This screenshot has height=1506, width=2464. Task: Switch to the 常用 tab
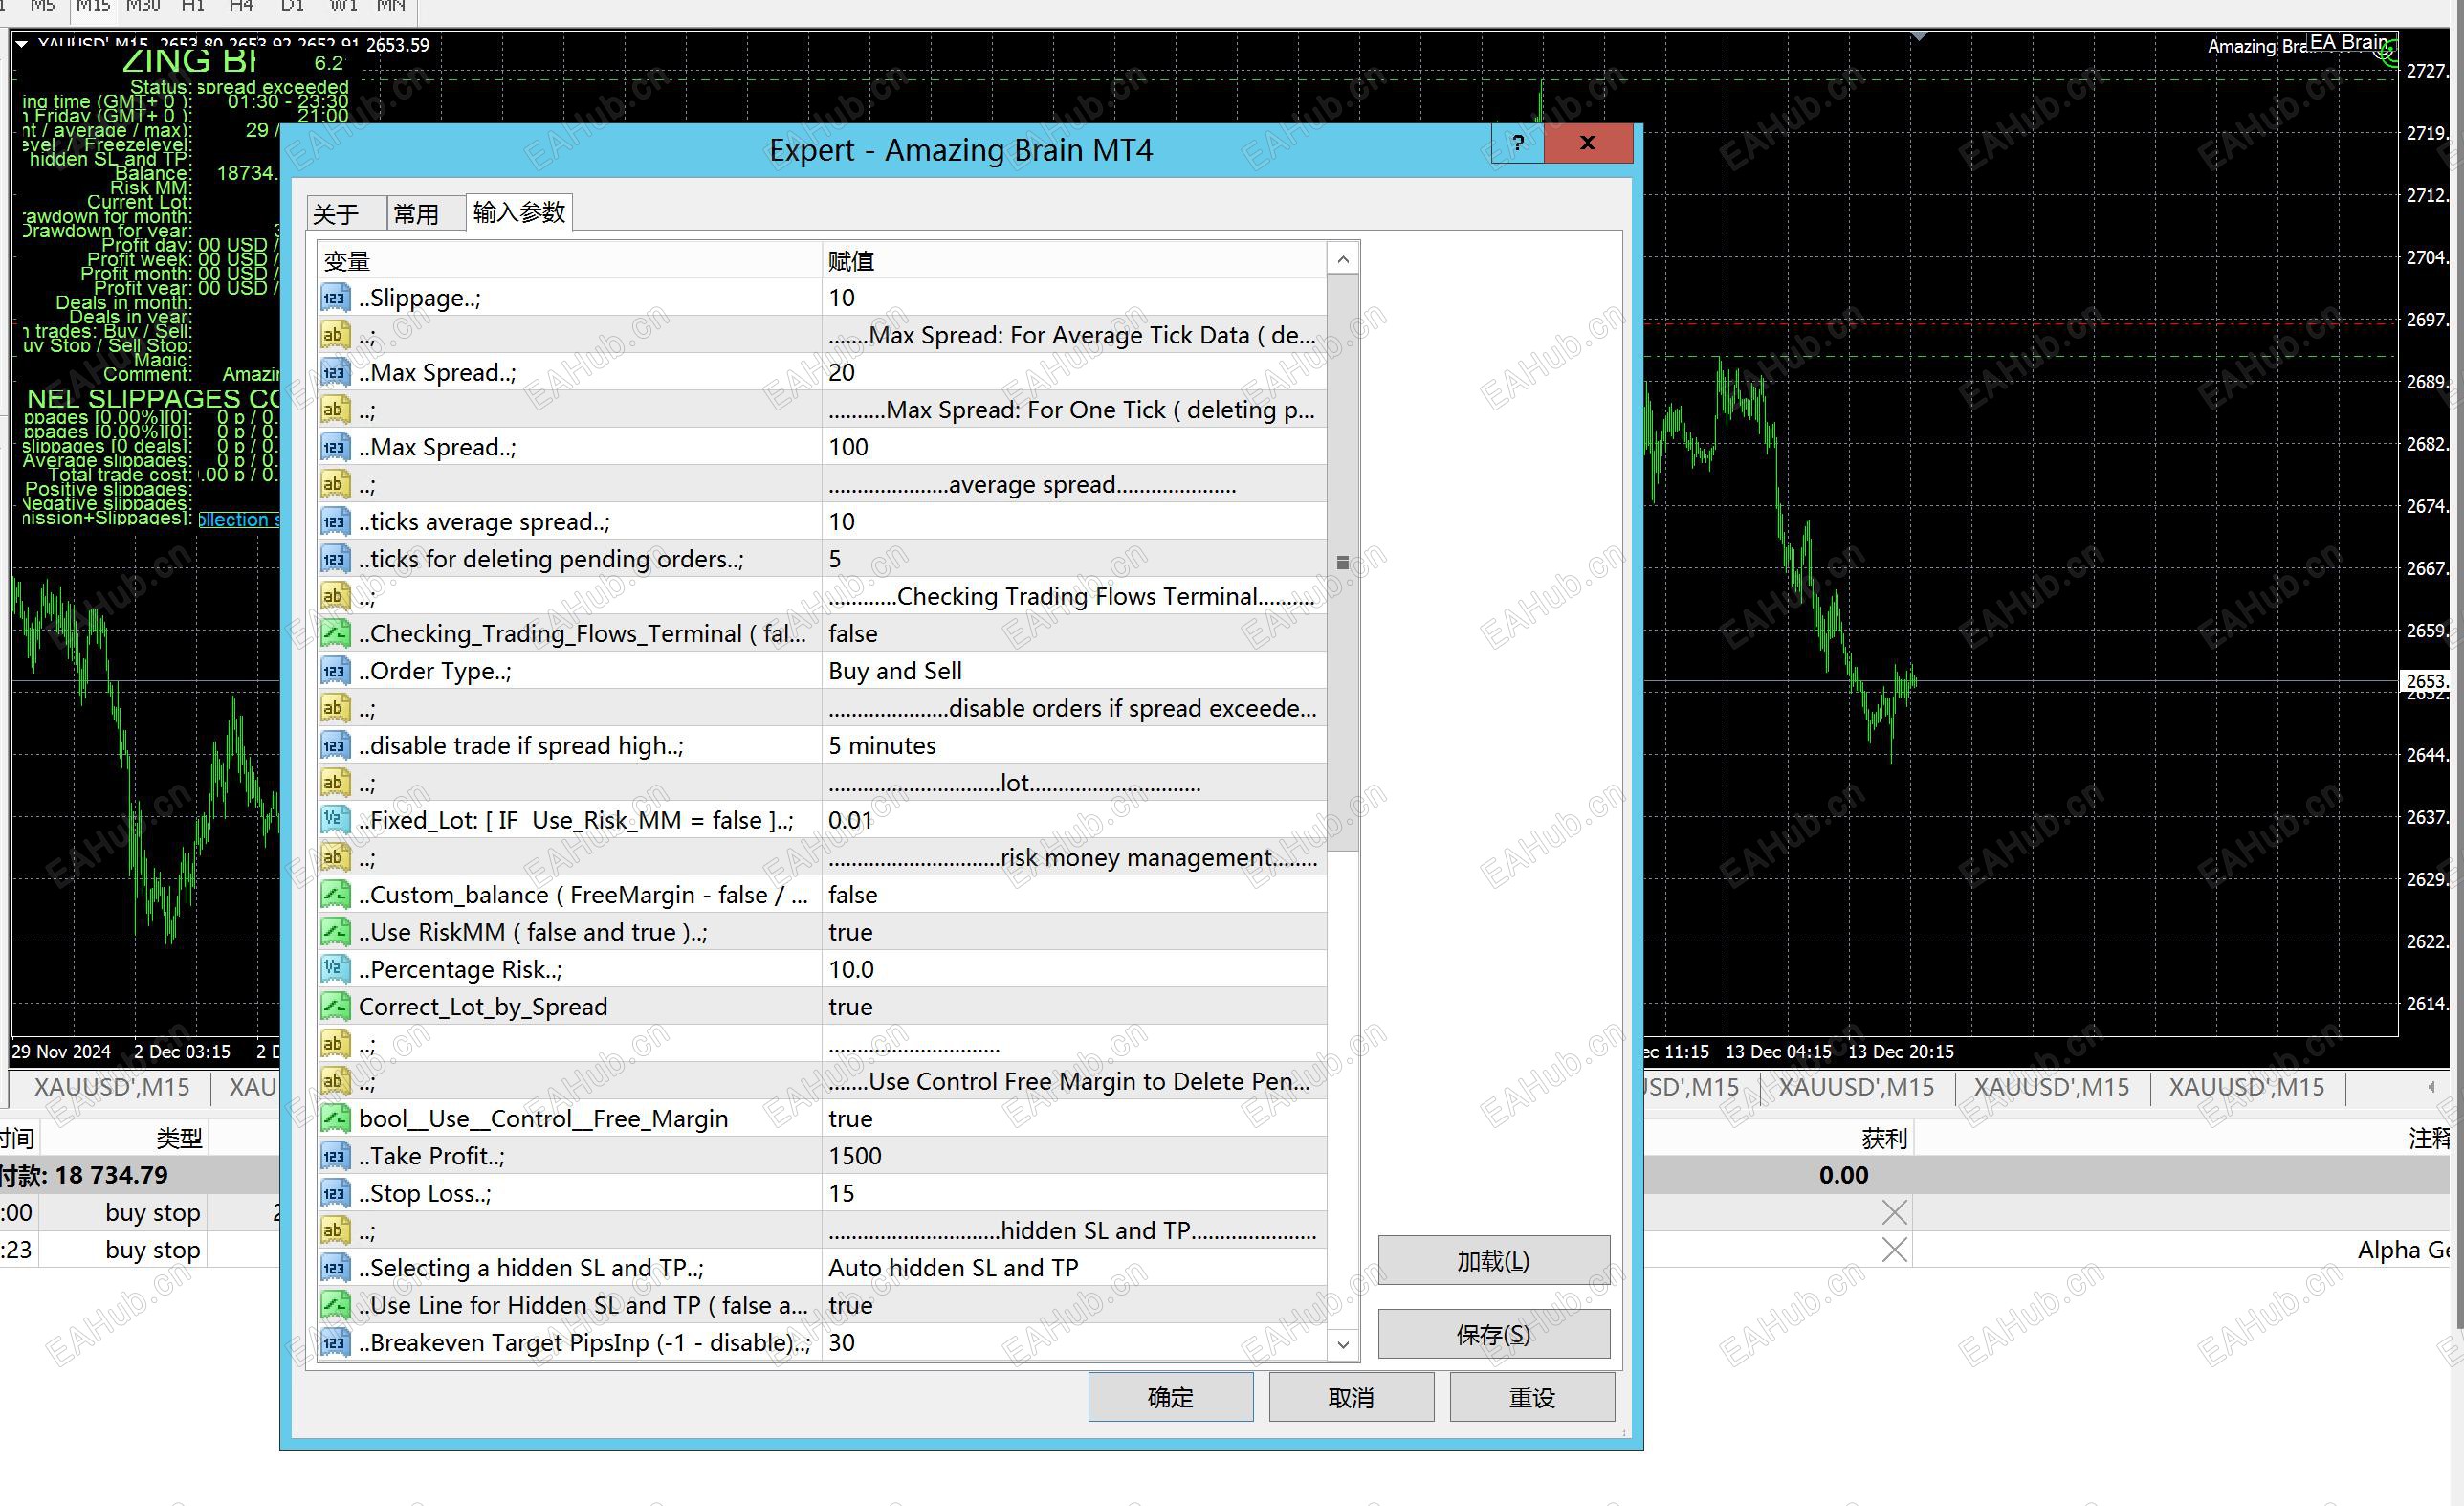pos(426,214)
